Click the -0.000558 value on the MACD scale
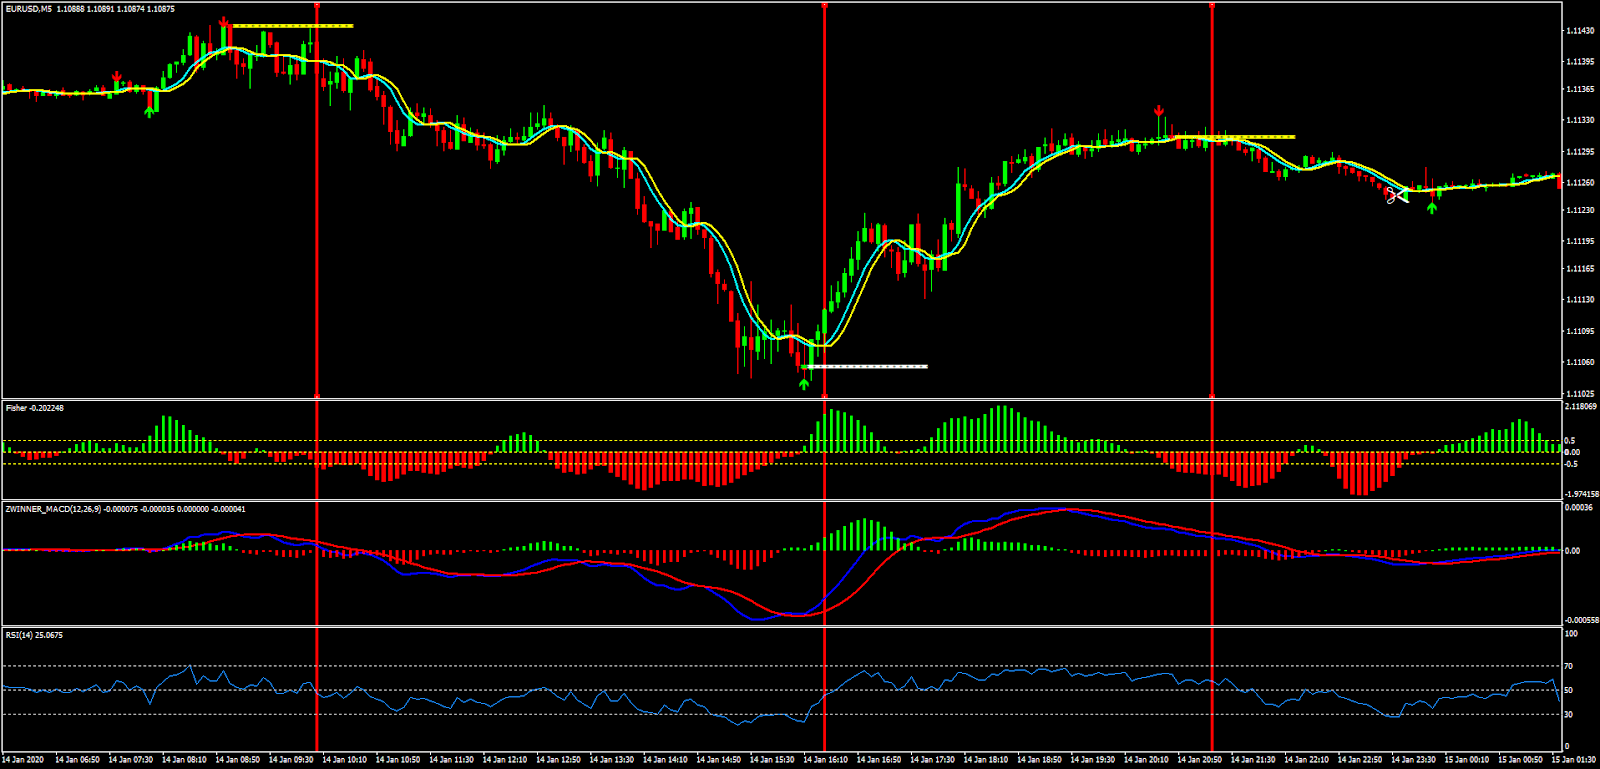Screen dimensions: 1600x769 tap(1581, 620)
